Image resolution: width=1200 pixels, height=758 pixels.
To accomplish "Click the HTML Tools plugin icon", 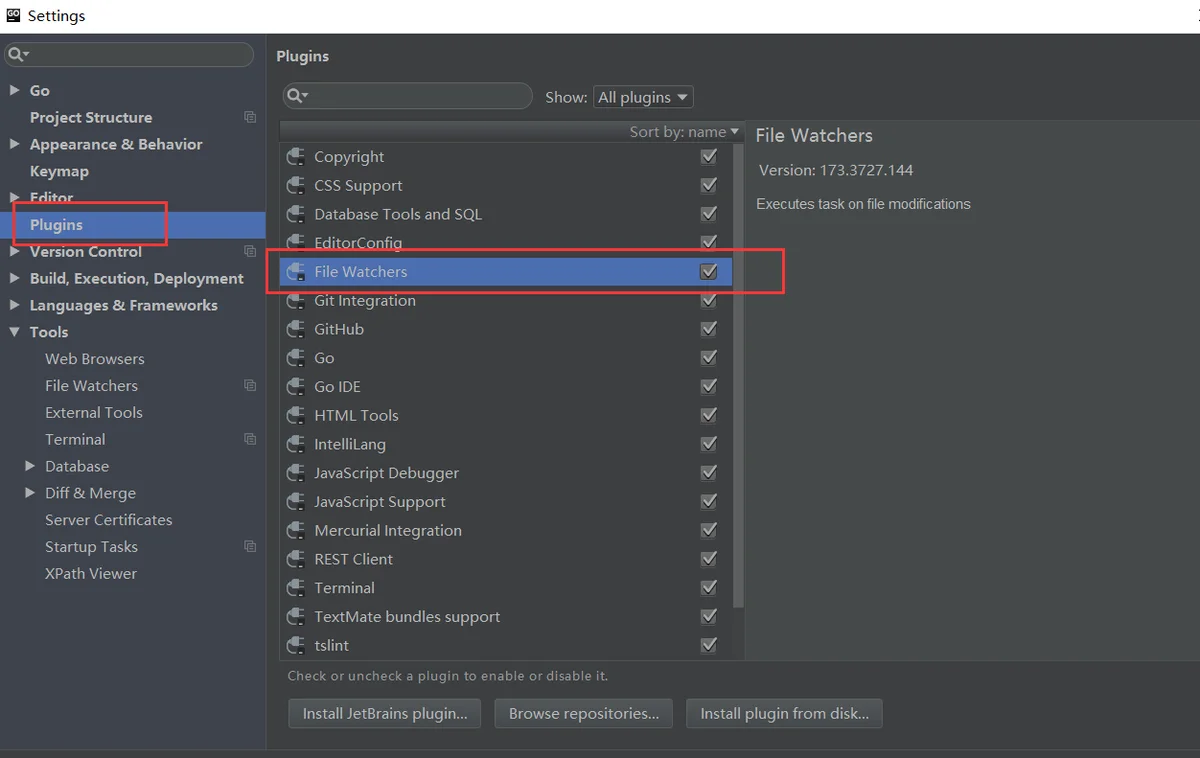I will pyautogui.click(x=295, y=416).
